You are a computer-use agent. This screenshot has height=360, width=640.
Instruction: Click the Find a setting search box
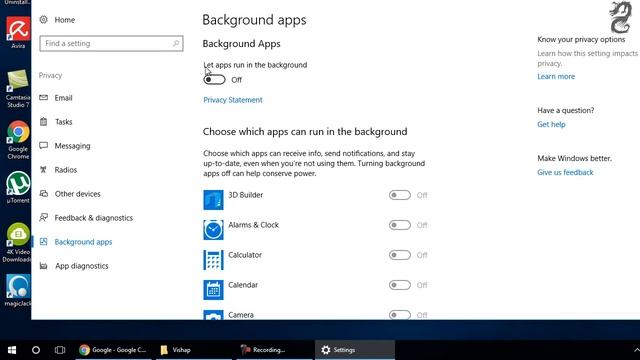click(111, 43)
